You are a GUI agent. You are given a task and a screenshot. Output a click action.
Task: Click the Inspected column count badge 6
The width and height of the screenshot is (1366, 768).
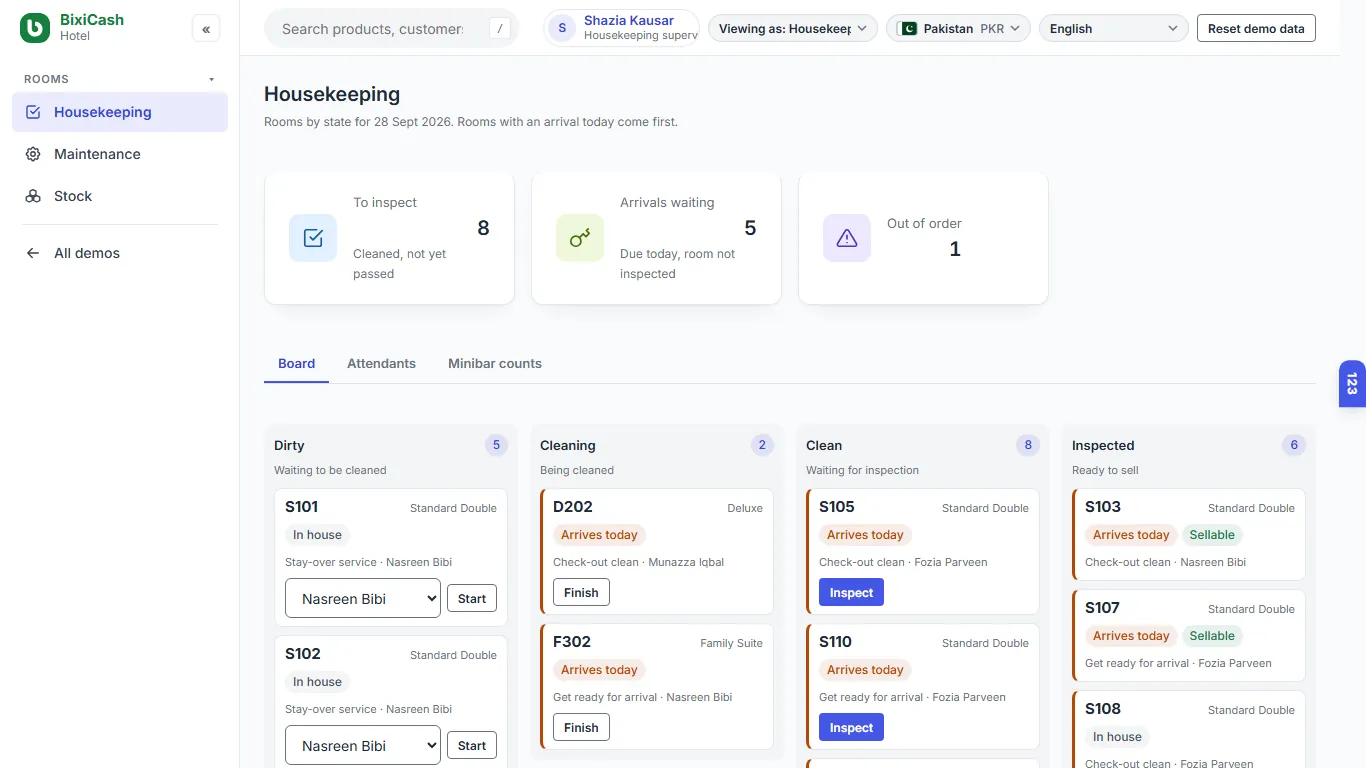pyautogui.click(x=1294, y=445)
